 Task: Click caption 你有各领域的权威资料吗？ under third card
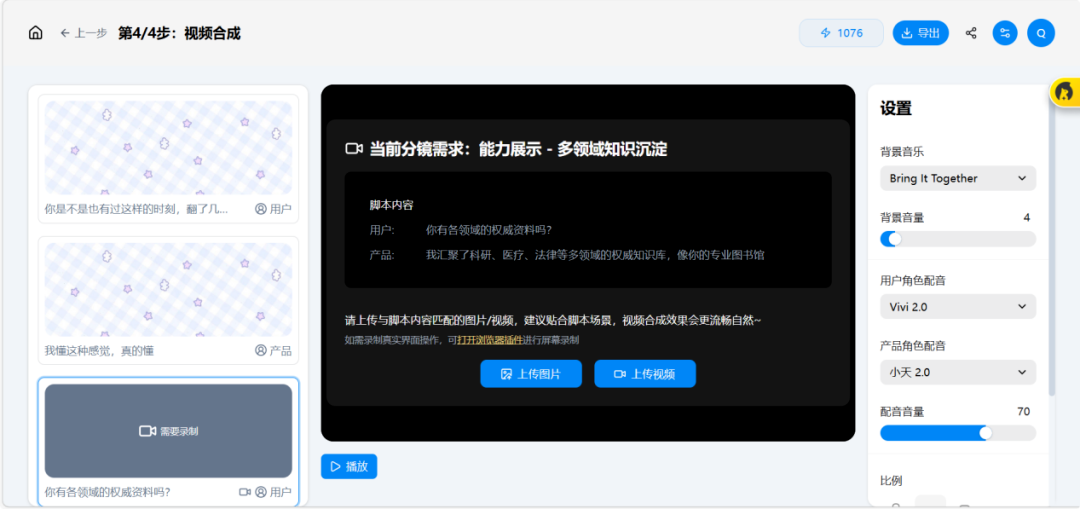pyautogui.click(x=107, y=492)
